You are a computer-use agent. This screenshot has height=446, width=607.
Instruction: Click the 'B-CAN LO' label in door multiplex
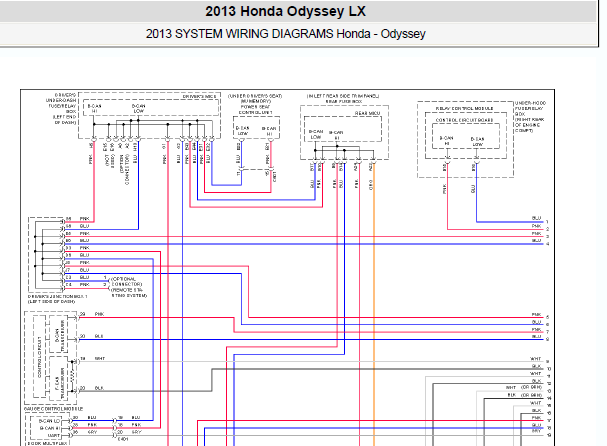[50, 421]
